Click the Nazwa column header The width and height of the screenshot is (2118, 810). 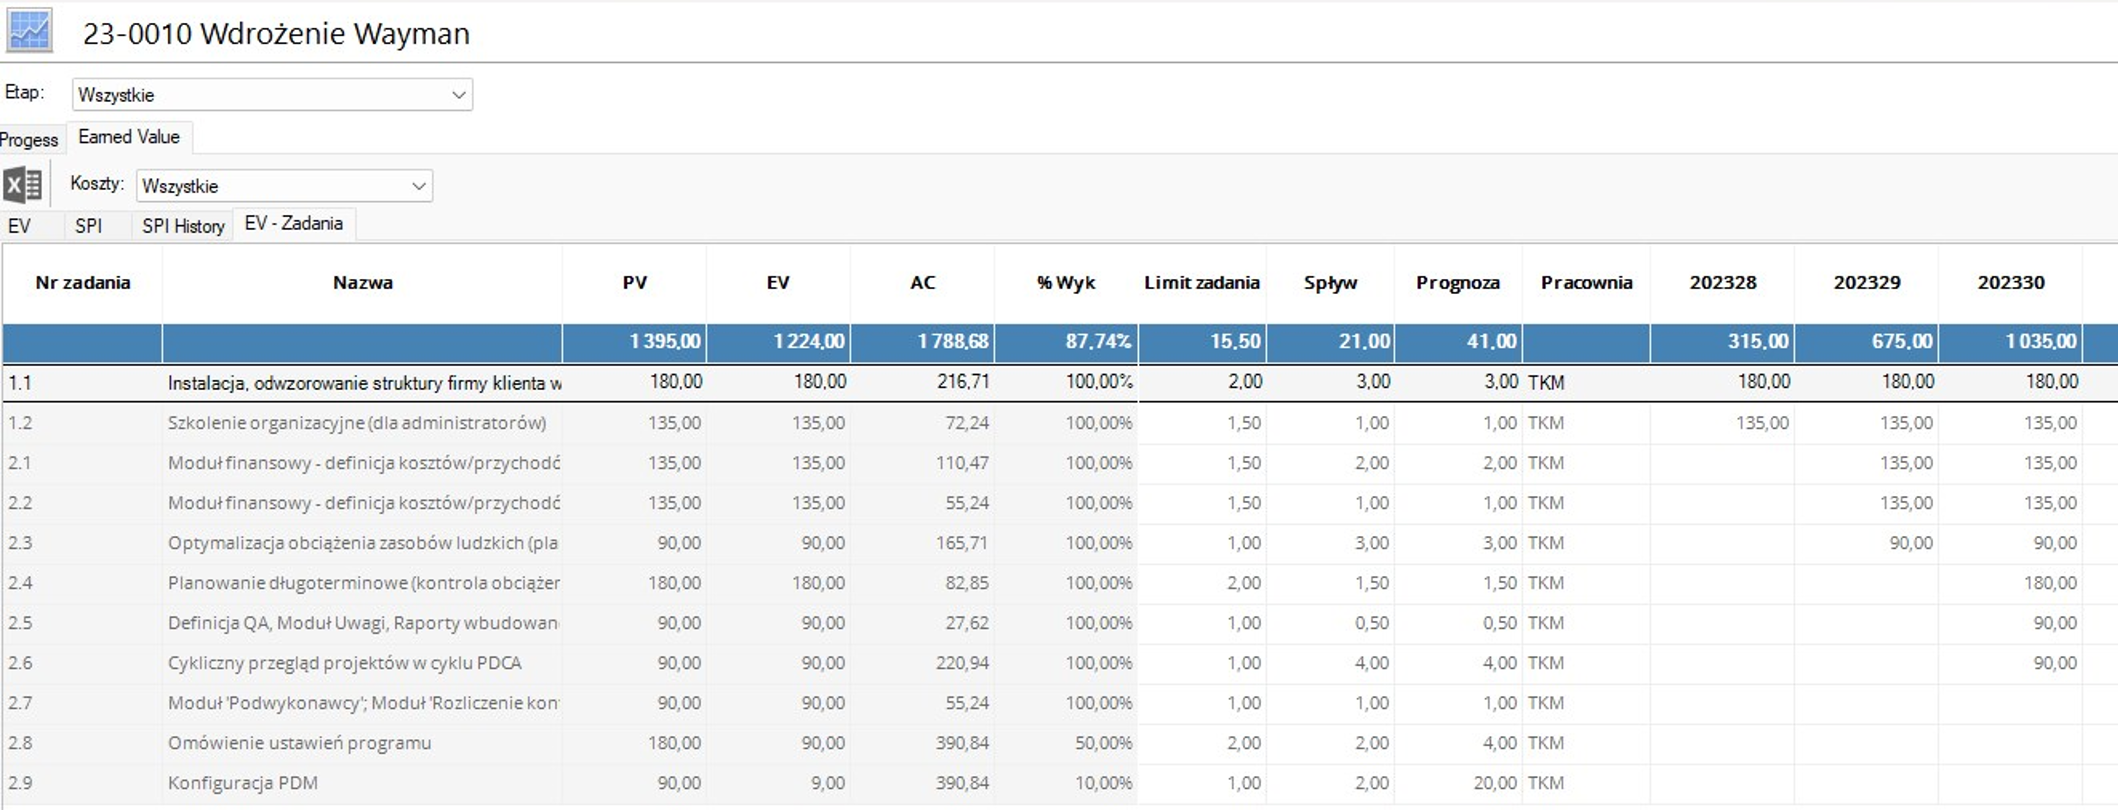pos(362,283)
